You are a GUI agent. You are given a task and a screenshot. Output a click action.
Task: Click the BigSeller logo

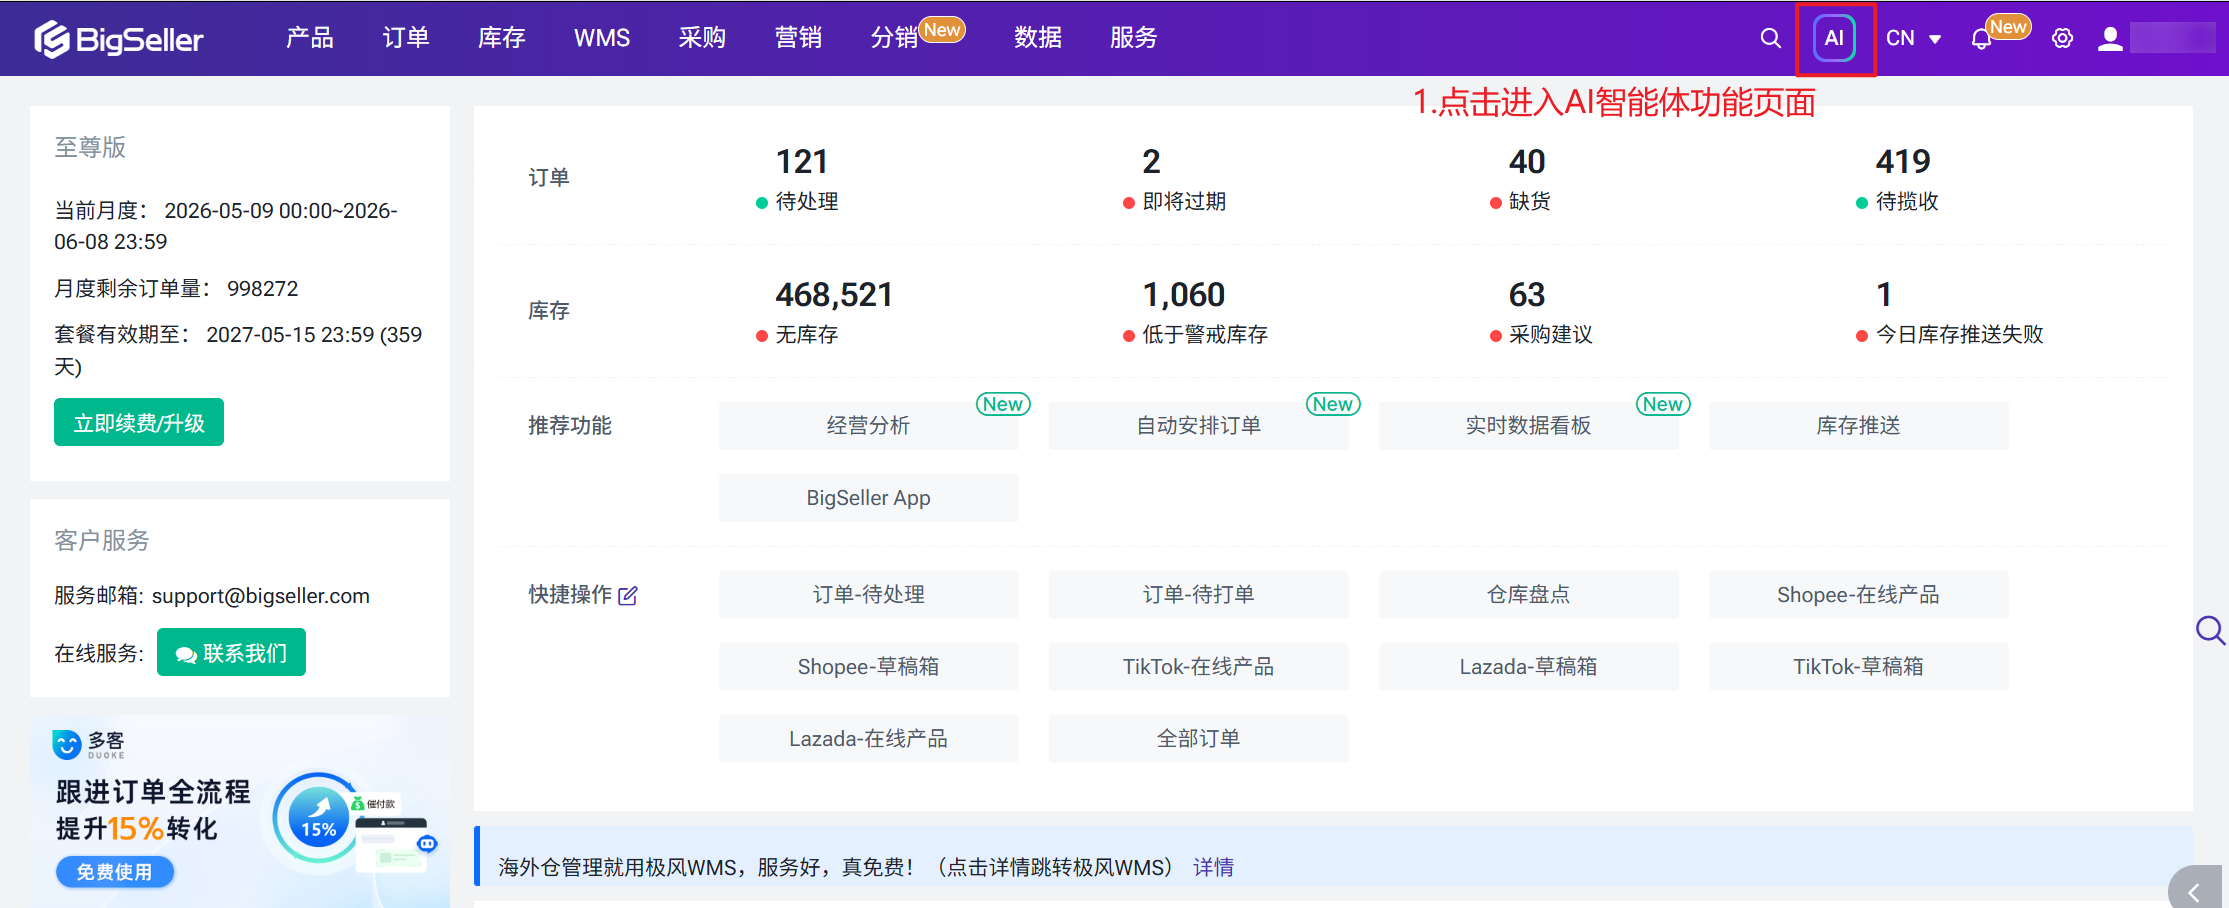point(118,39)
